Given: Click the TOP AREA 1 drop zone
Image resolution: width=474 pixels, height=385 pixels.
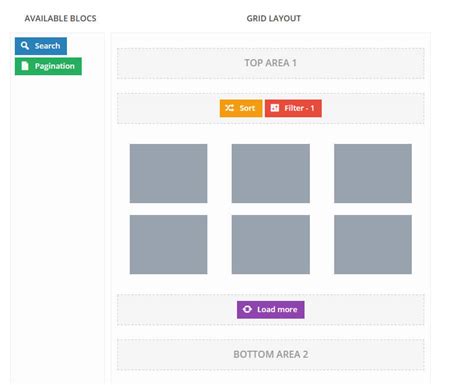Looking at the screenshot, I should [271, 63].
